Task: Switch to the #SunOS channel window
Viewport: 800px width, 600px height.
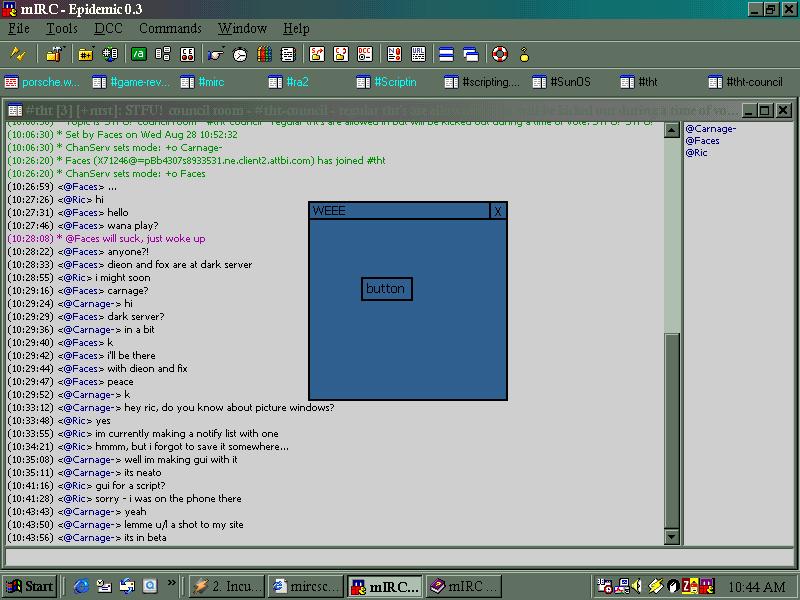Action: 560,82
